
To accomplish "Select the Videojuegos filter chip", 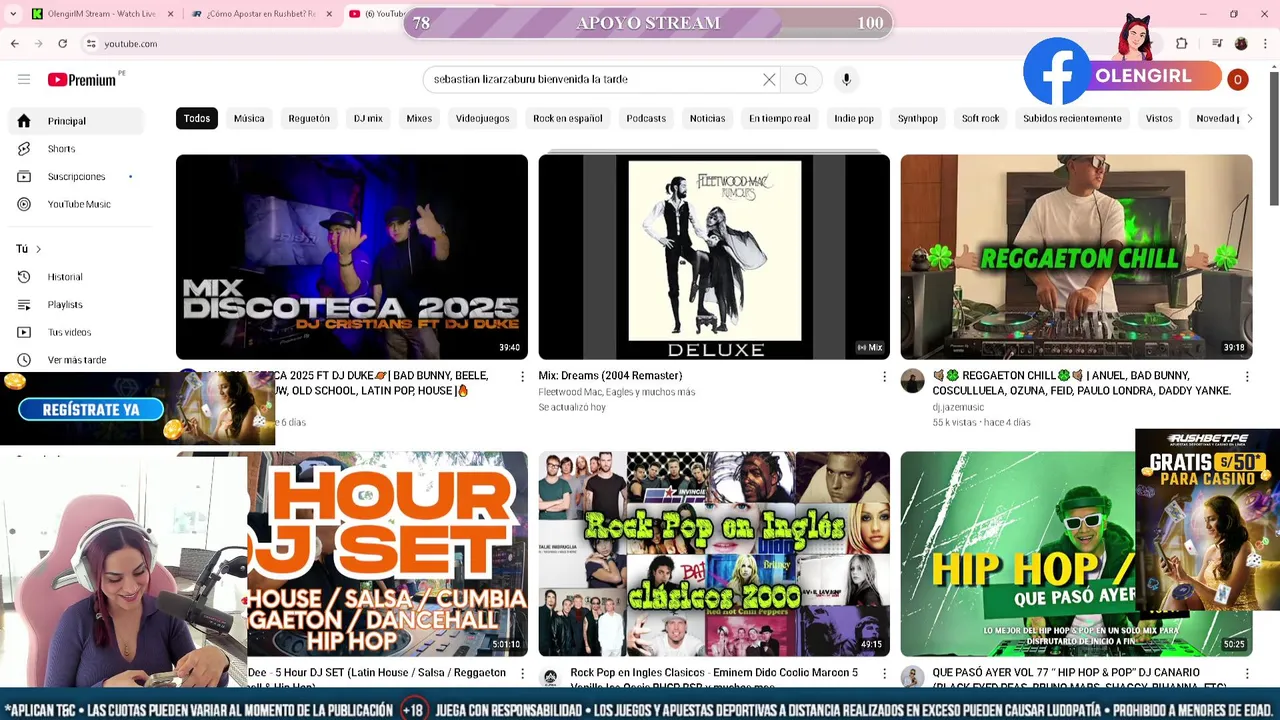I will 482,118.
